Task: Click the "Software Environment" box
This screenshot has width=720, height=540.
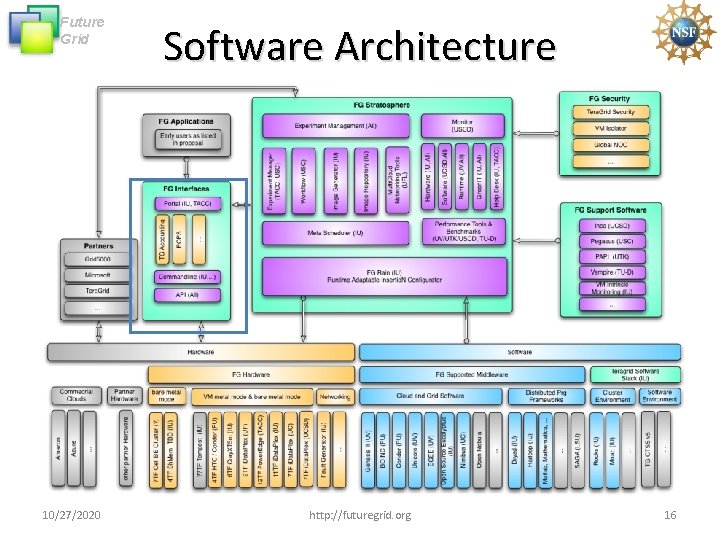Action: pyautogui.click(x=660, y=396)
